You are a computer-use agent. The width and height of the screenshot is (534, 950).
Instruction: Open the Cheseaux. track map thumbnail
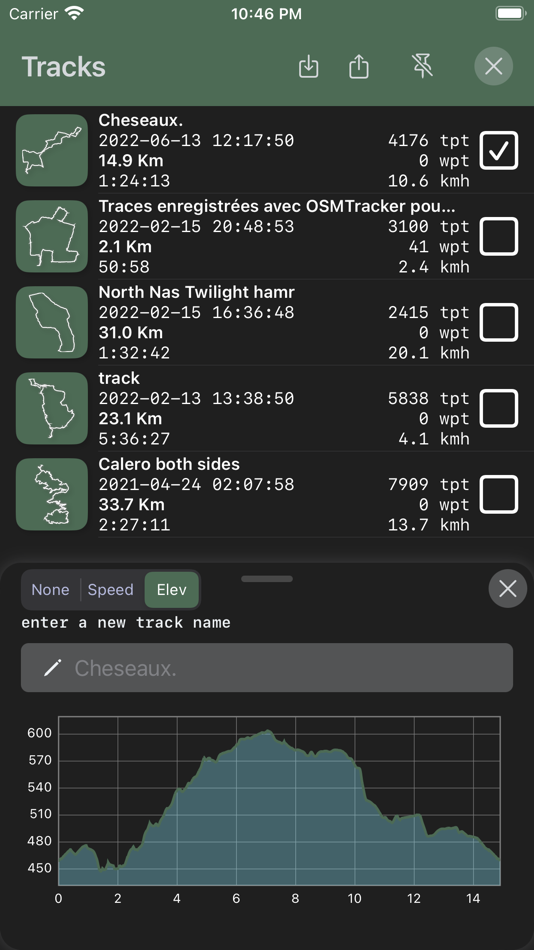point(52,150)
